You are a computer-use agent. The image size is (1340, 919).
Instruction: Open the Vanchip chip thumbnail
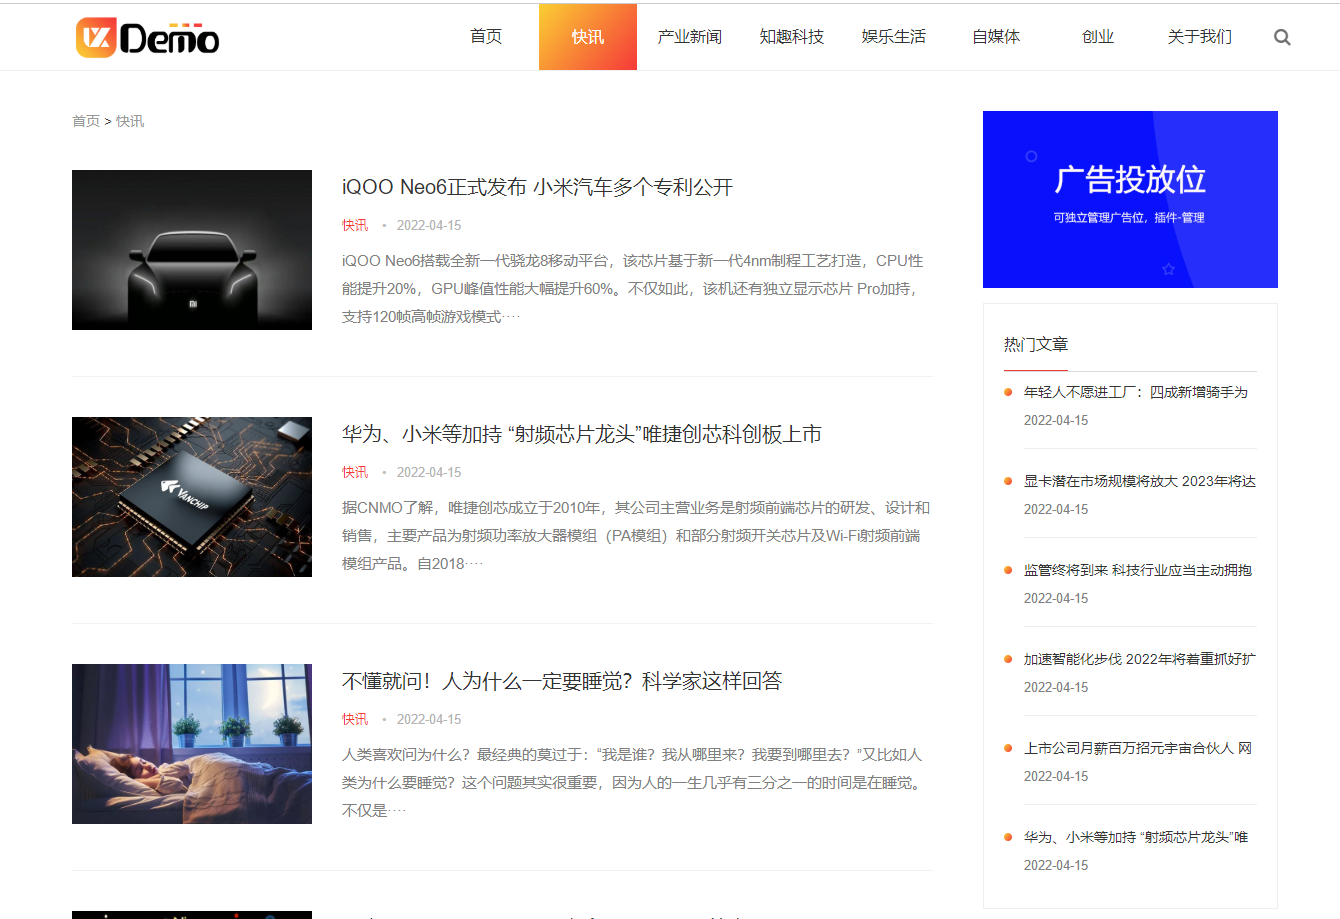pos(192,497)
